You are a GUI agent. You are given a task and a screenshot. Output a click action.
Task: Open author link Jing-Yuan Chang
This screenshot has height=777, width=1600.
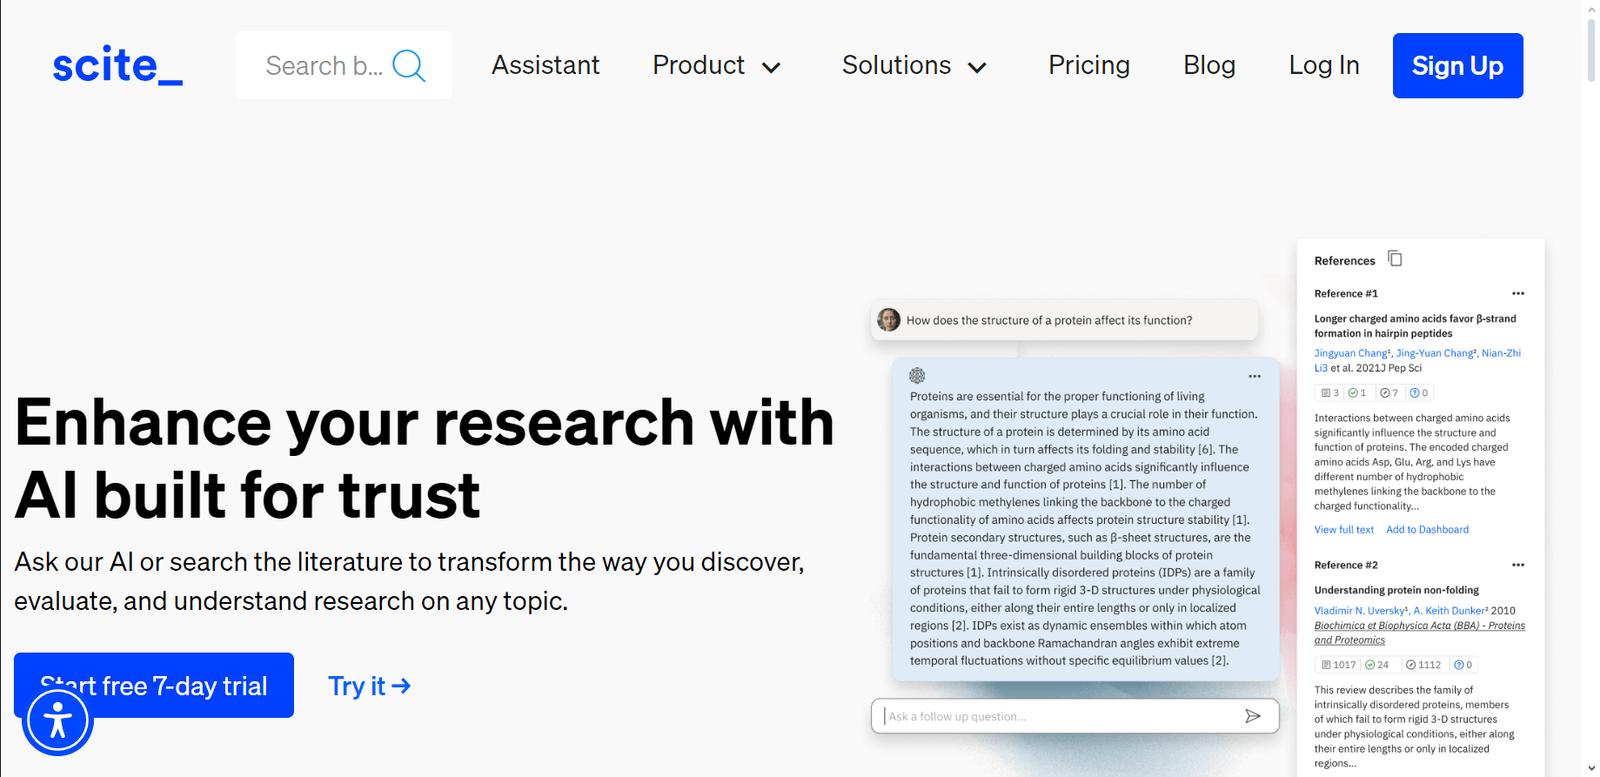pos(1436,353)
